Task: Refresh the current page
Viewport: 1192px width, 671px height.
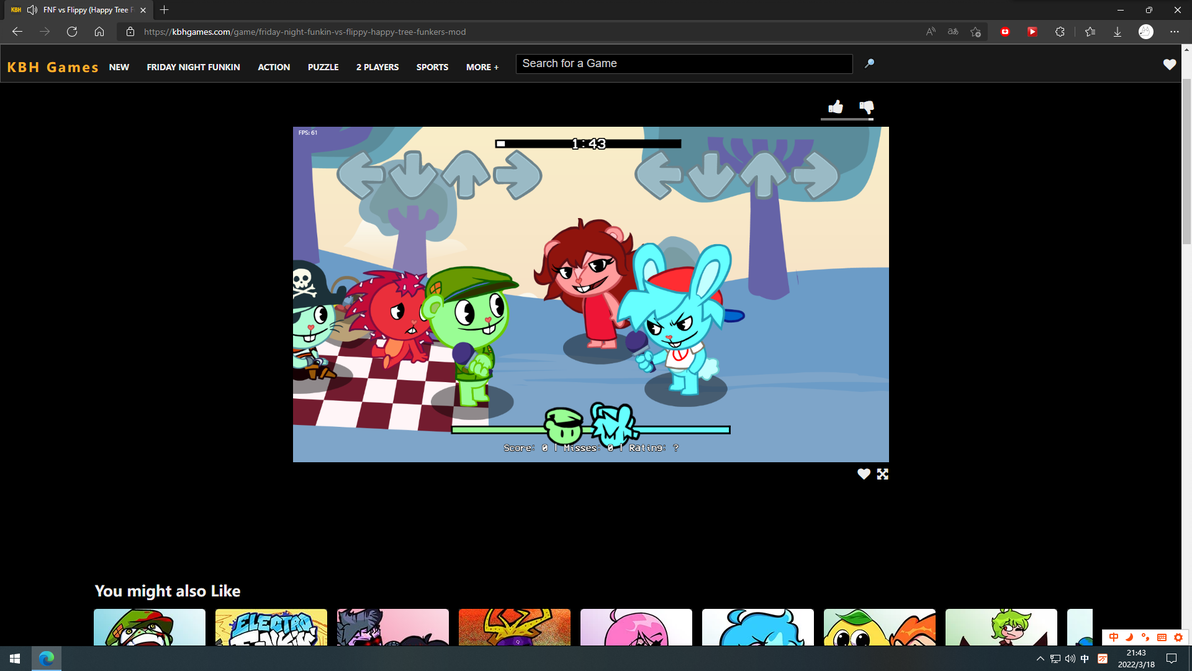Action: point(72,32)
